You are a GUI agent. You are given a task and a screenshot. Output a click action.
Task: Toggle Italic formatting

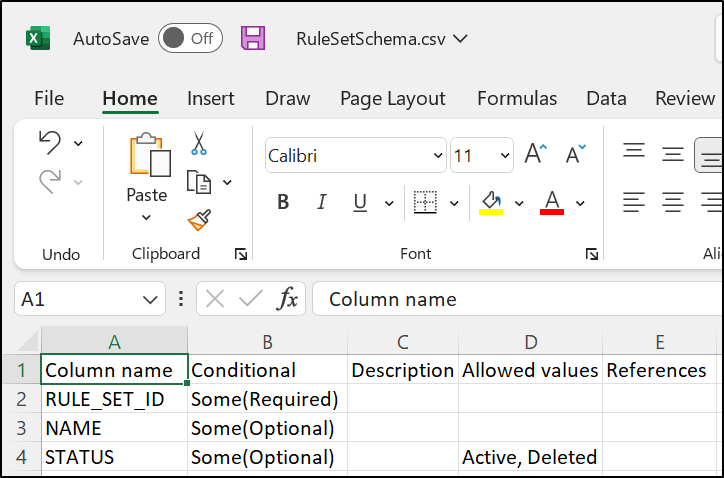tap(322, 203)
